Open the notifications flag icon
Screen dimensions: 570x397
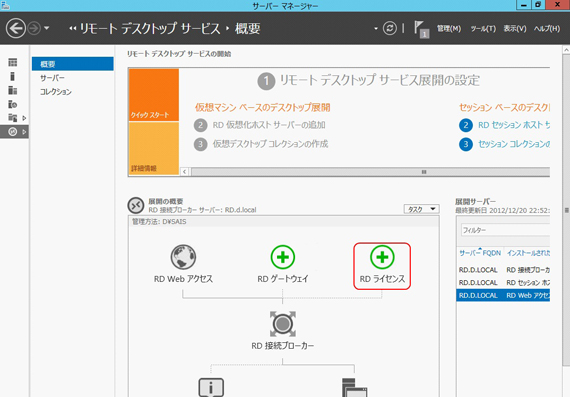(x=421, y=29)
